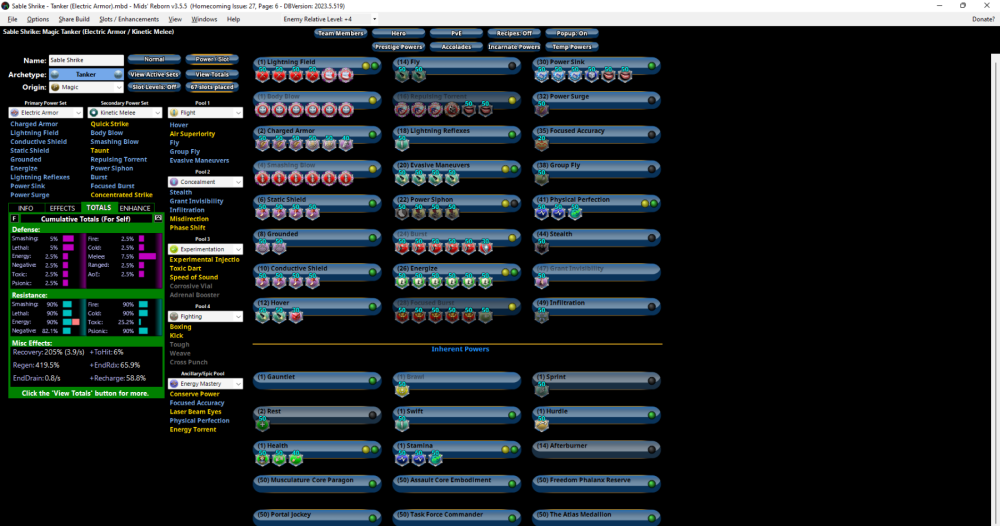Image resolution: width=1000 pixels, height=526 pixels.
Task: Select the enhancement slot under Lightning Reflexes
Action: [402, 144]
